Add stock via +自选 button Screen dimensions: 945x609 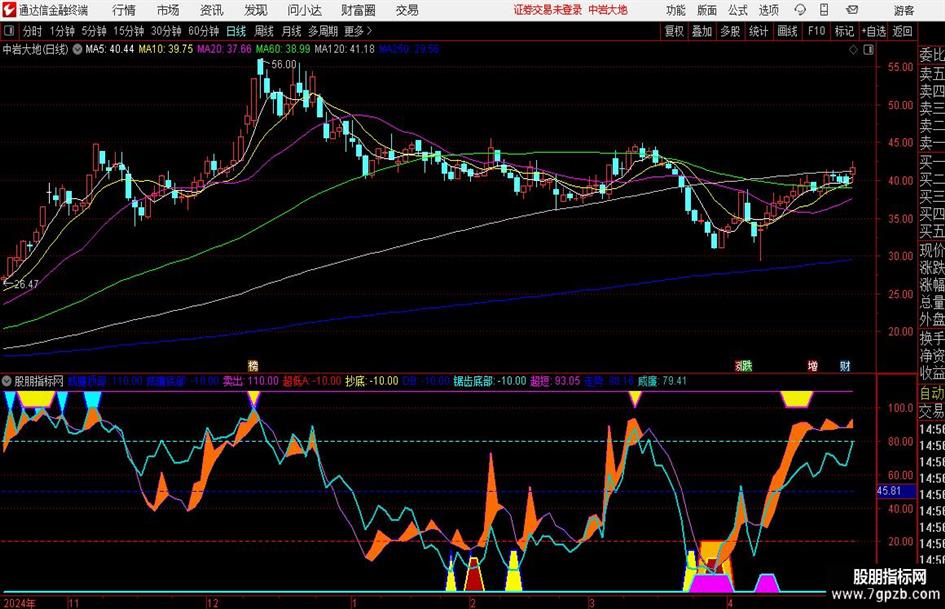click(x=874, y=31)
